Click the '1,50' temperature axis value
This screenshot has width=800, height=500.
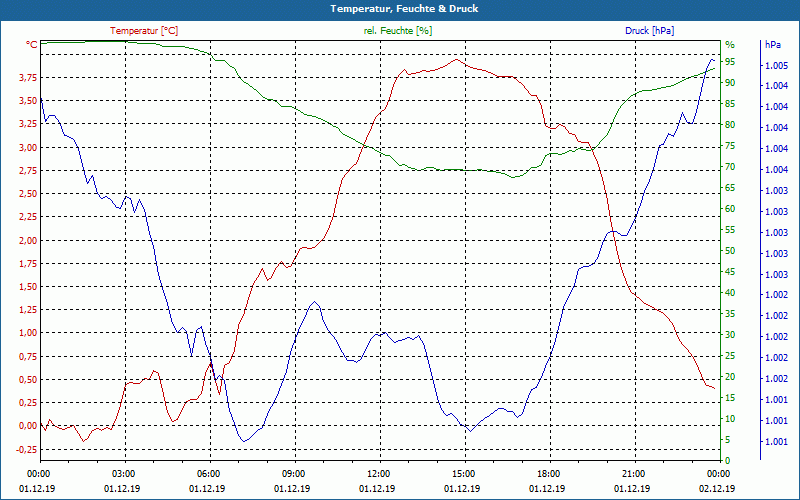(x=28, y=287)
